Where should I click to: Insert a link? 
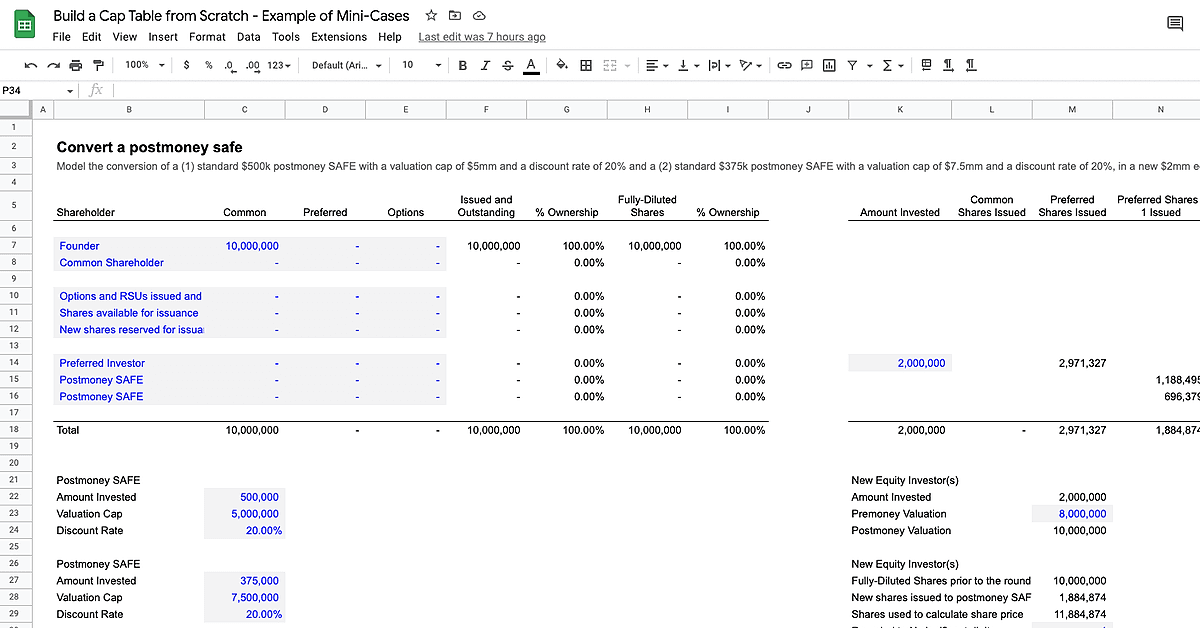[x=785, y=65]
